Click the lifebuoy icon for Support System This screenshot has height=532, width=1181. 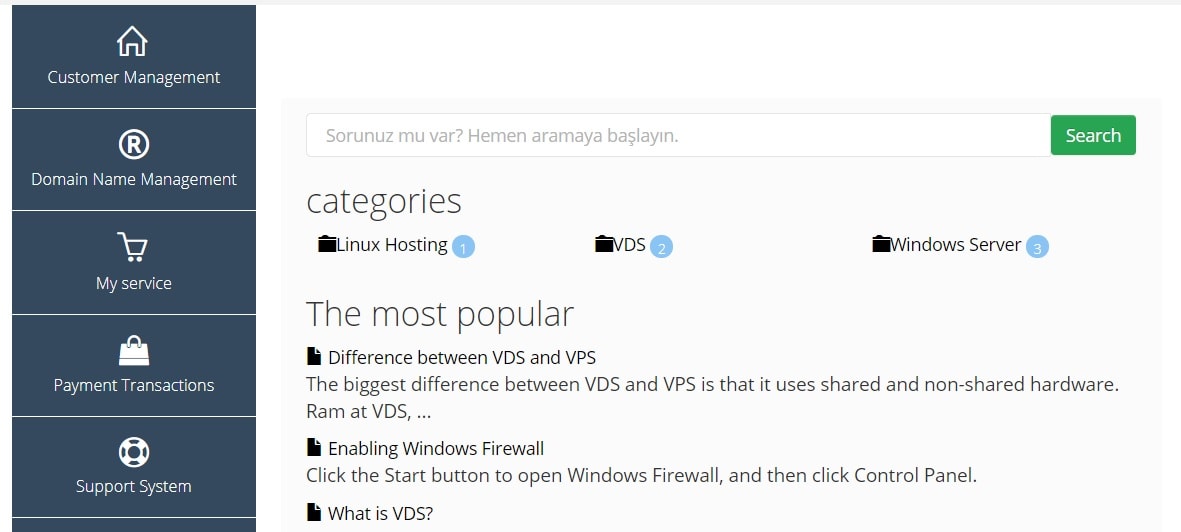coord(133,452)
